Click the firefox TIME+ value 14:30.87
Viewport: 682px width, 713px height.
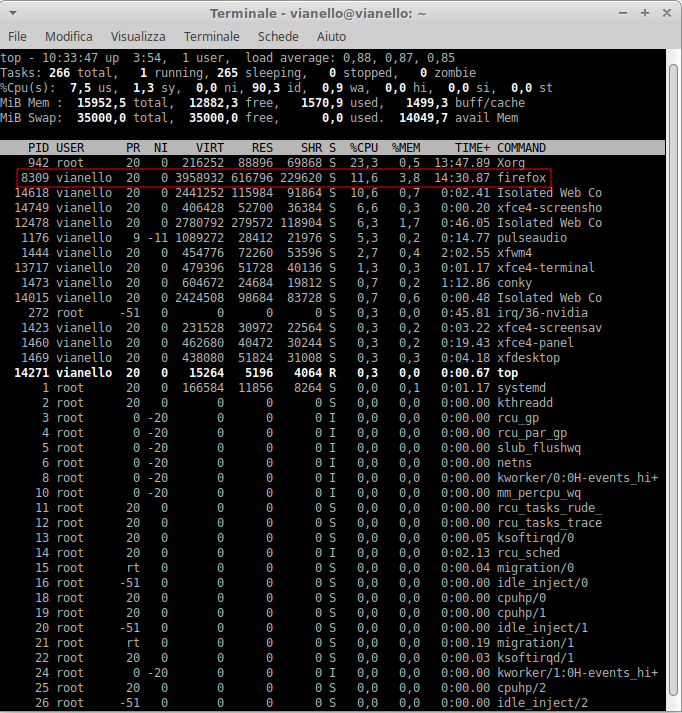(x=462, y=177)
